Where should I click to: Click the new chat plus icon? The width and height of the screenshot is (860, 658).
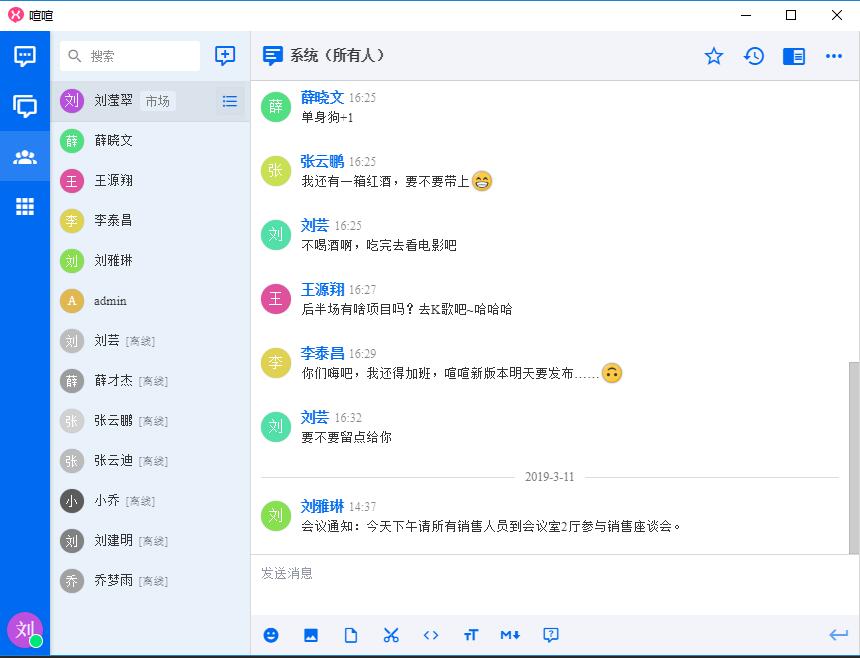coord(226,56)
